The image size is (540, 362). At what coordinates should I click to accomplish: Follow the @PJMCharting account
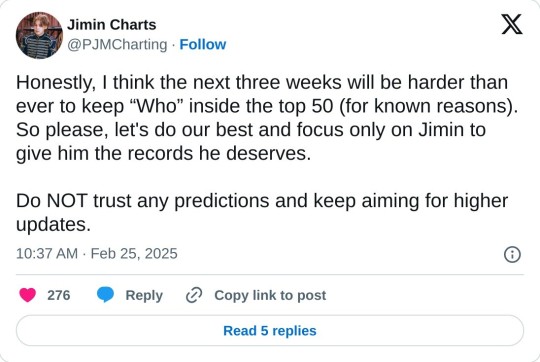click(202, 44)
